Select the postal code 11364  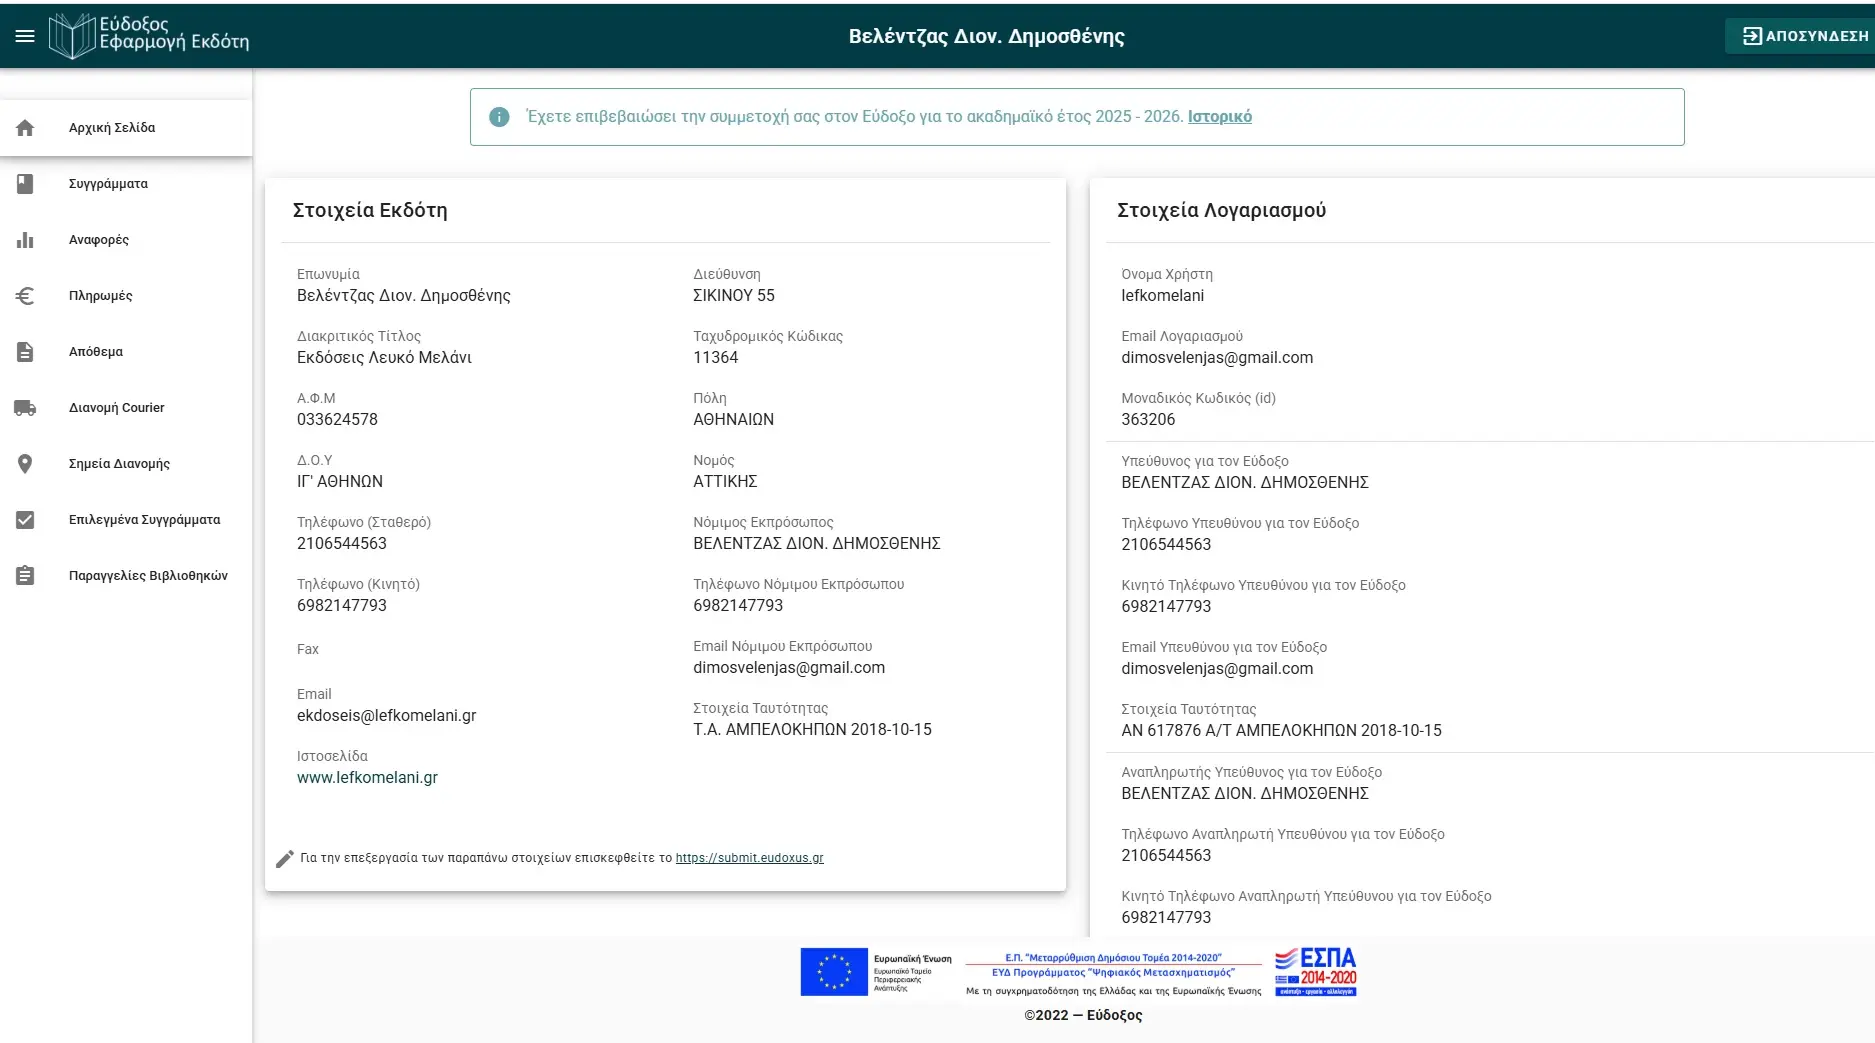tap(716, 358)
